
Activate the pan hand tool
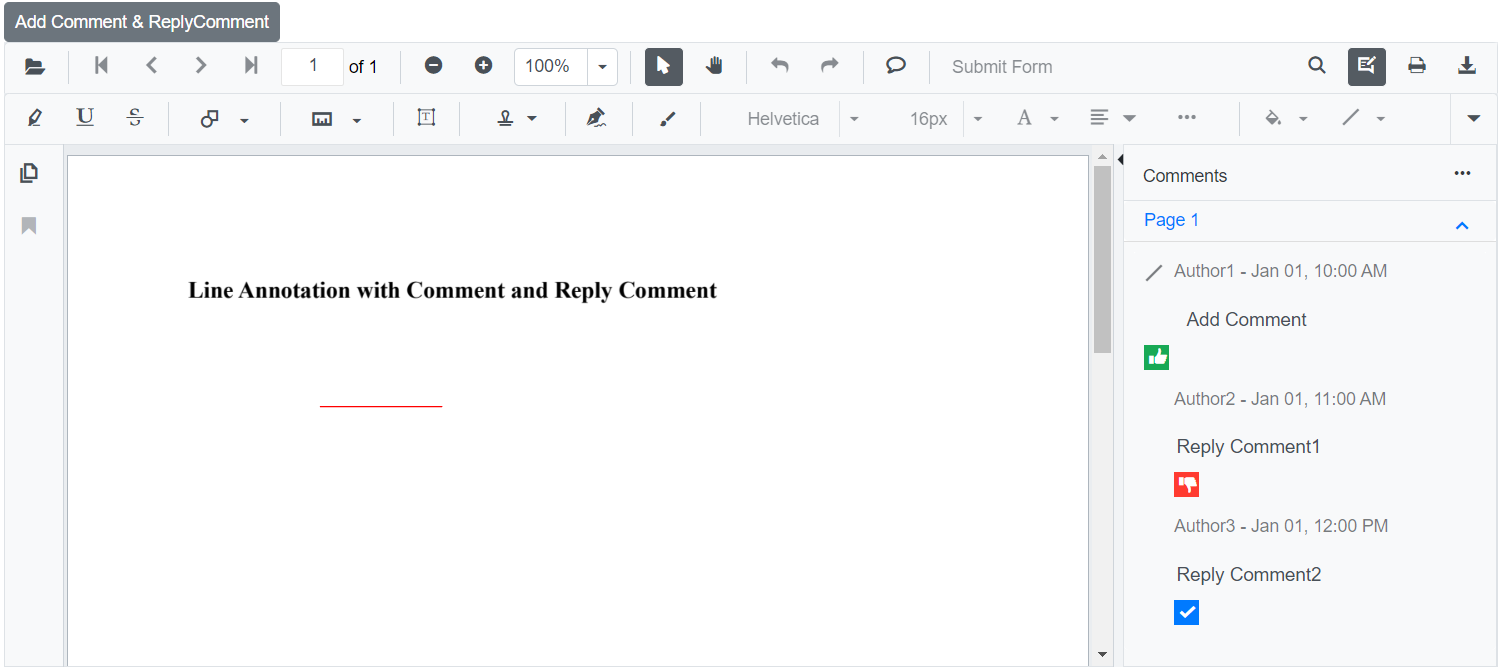coord(714,66)
